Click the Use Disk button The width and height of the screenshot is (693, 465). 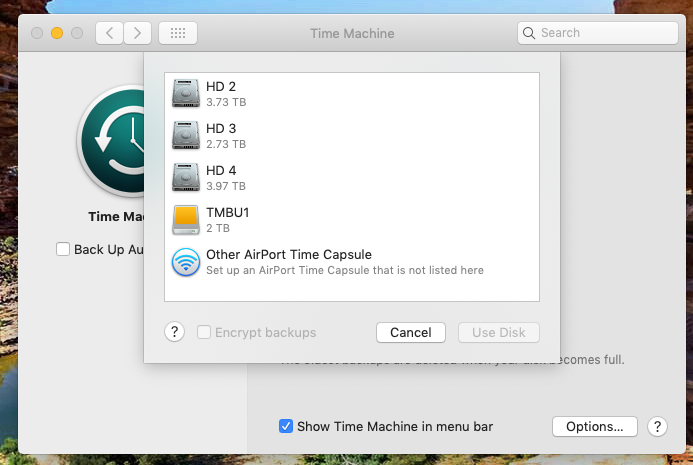499,332
